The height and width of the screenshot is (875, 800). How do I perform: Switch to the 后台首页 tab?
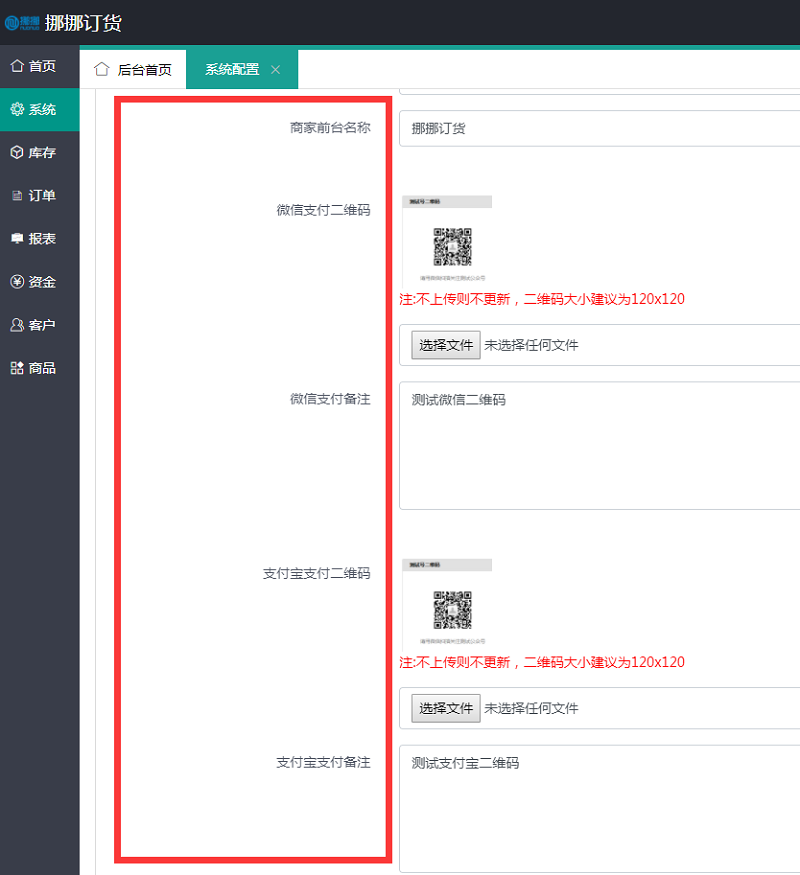tap(133, 69)
